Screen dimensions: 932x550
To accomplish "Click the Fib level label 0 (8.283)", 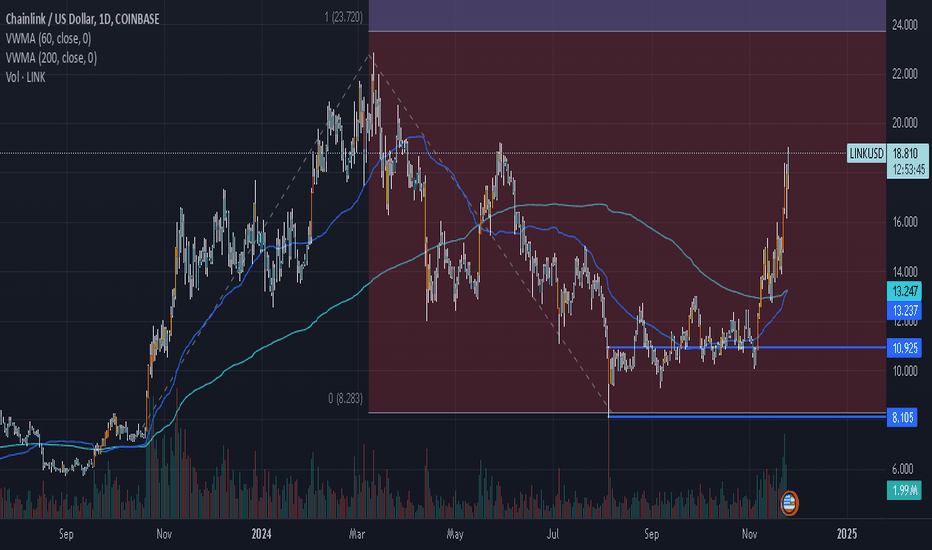I will 345,398.
